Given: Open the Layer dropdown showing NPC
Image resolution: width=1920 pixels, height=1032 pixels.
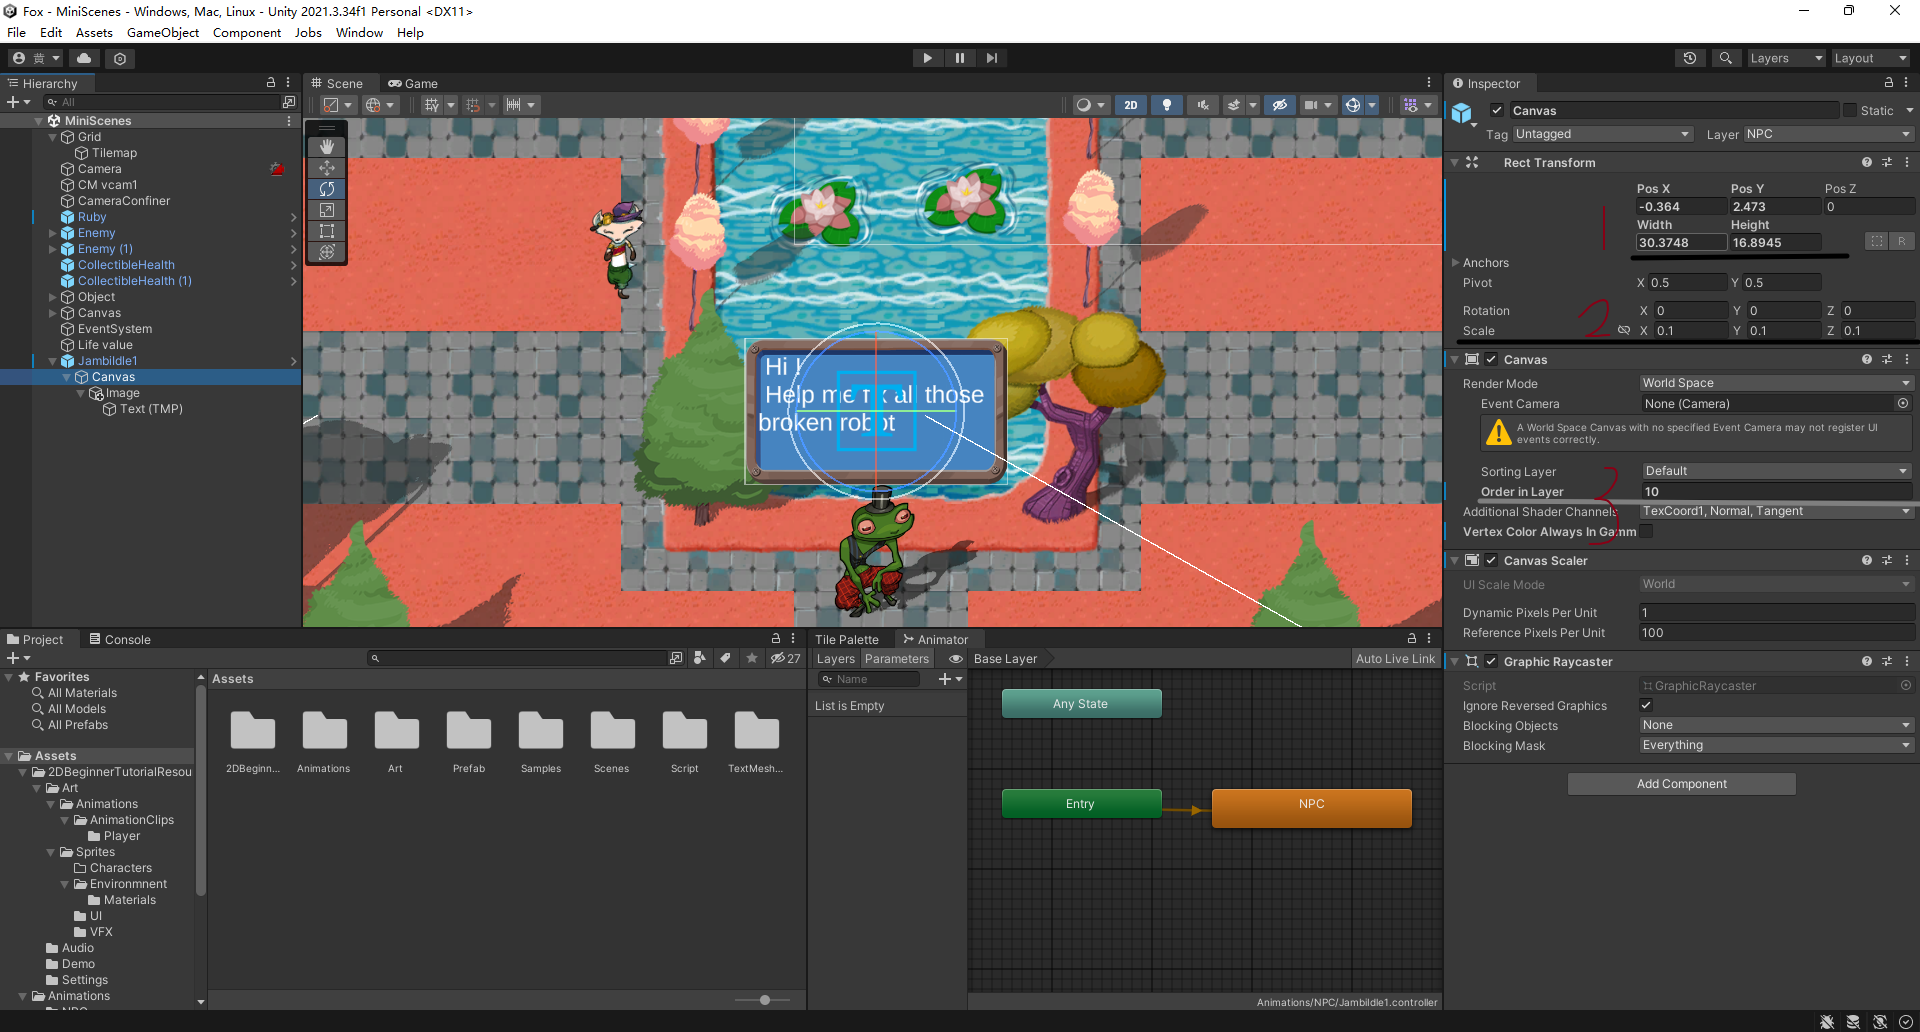Looking at the screenshot, I should tap(1829, 134).
